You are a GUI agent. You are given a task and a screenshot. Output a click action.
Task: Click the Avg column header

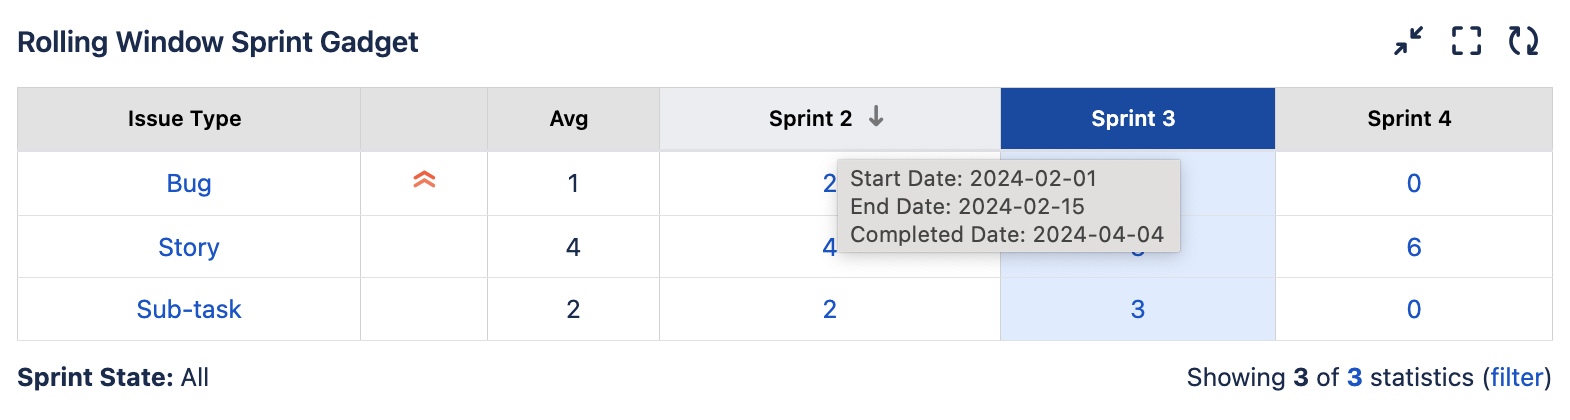coord(569,119)
